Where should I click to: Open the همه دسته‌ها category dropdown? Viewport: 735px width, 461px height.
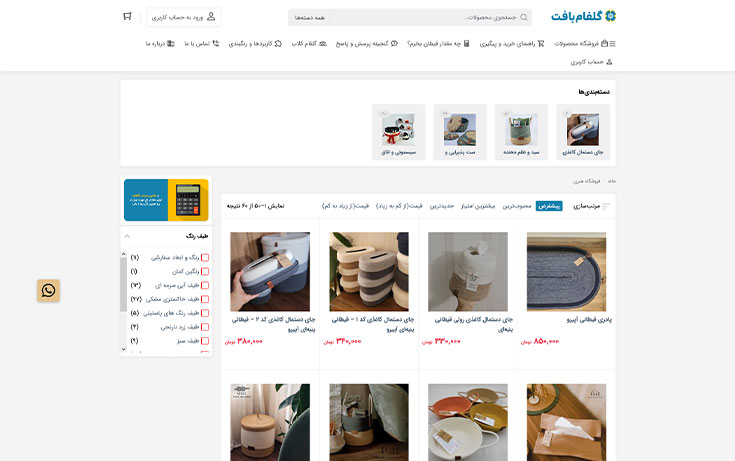(309, 17)
